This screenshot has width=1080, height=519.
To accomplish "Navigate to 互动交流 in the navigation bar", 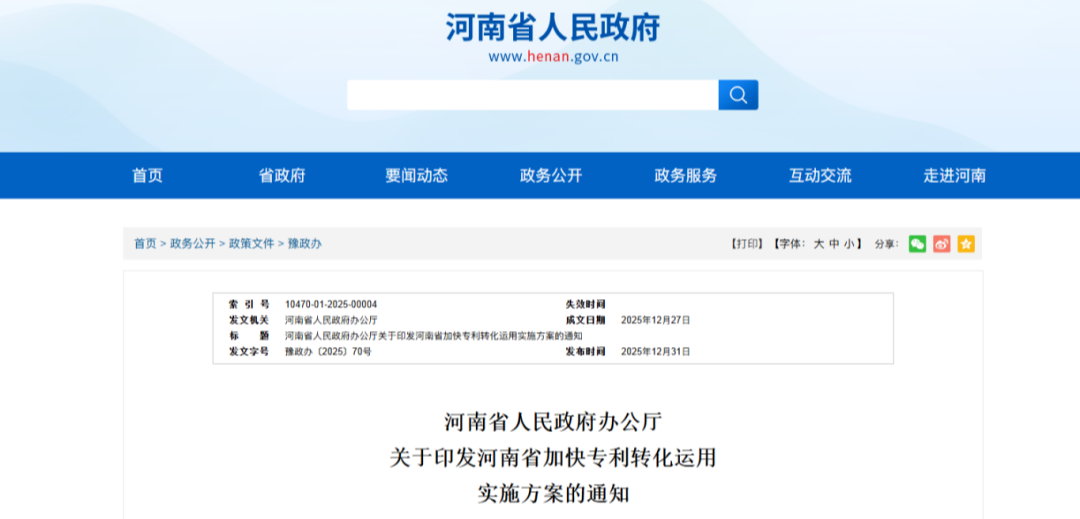I will coord(820,176).
